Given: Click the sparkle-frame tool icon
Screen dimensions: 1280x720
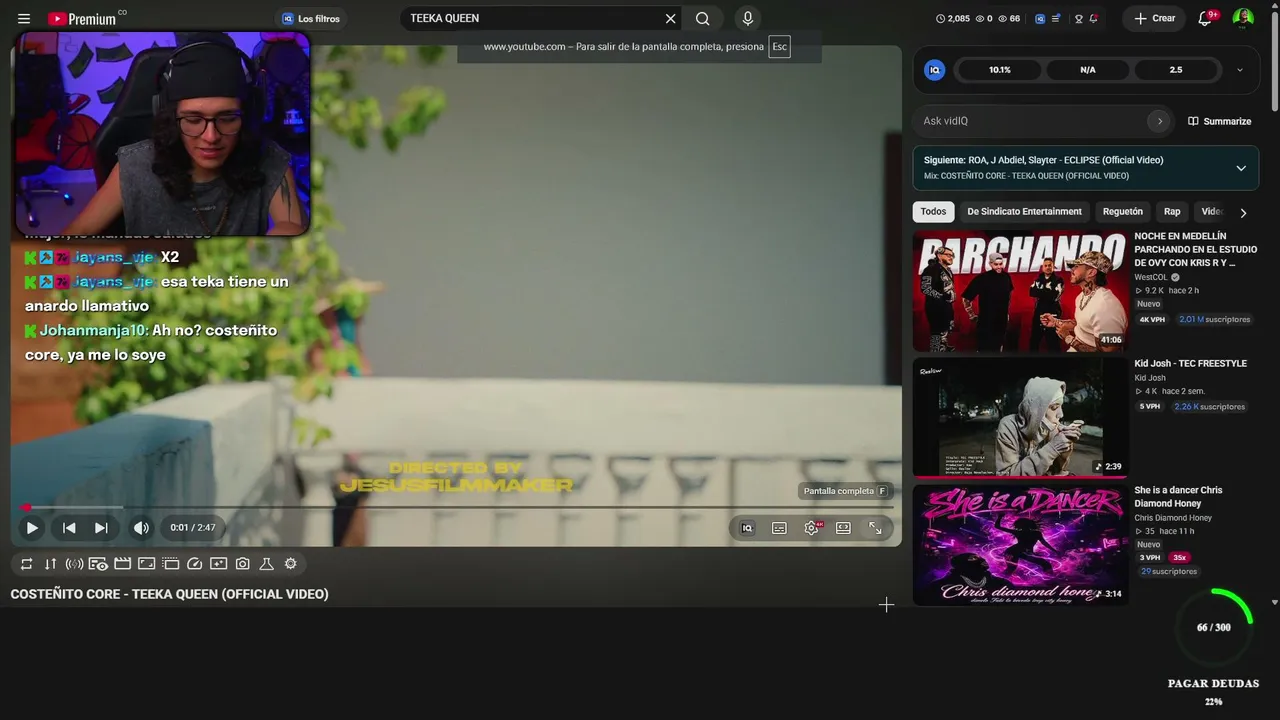Looking at the screenshot, I should pos(218,564).
